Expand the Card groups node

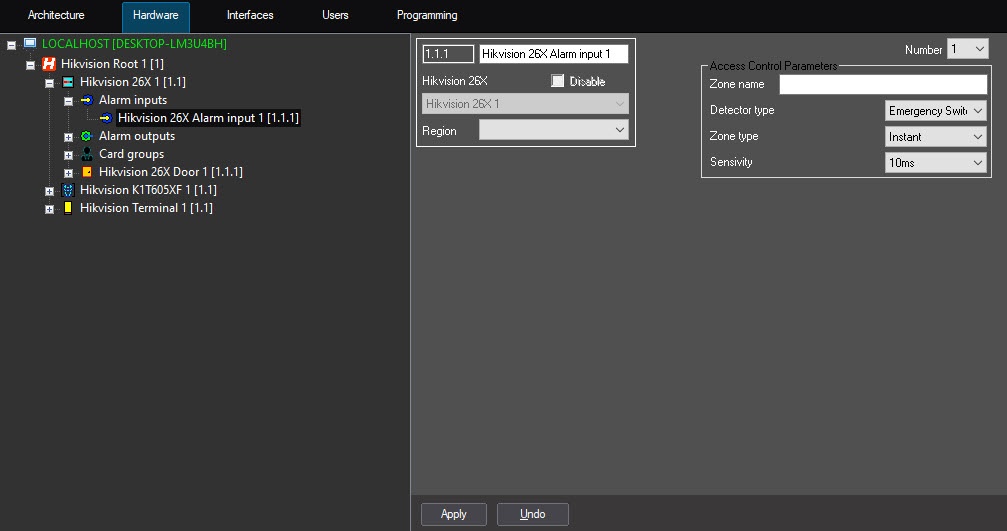point(68,155)
